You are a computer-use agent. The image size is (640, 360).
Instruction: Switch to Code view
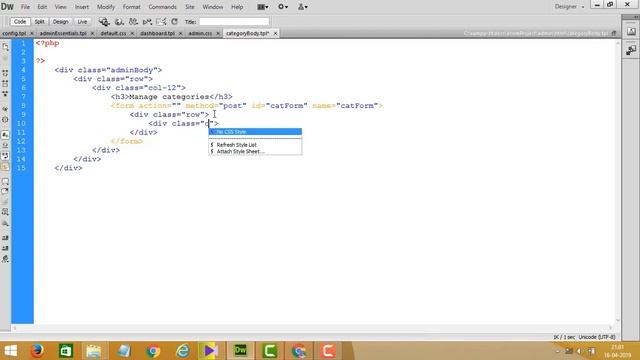click(20, 22)
